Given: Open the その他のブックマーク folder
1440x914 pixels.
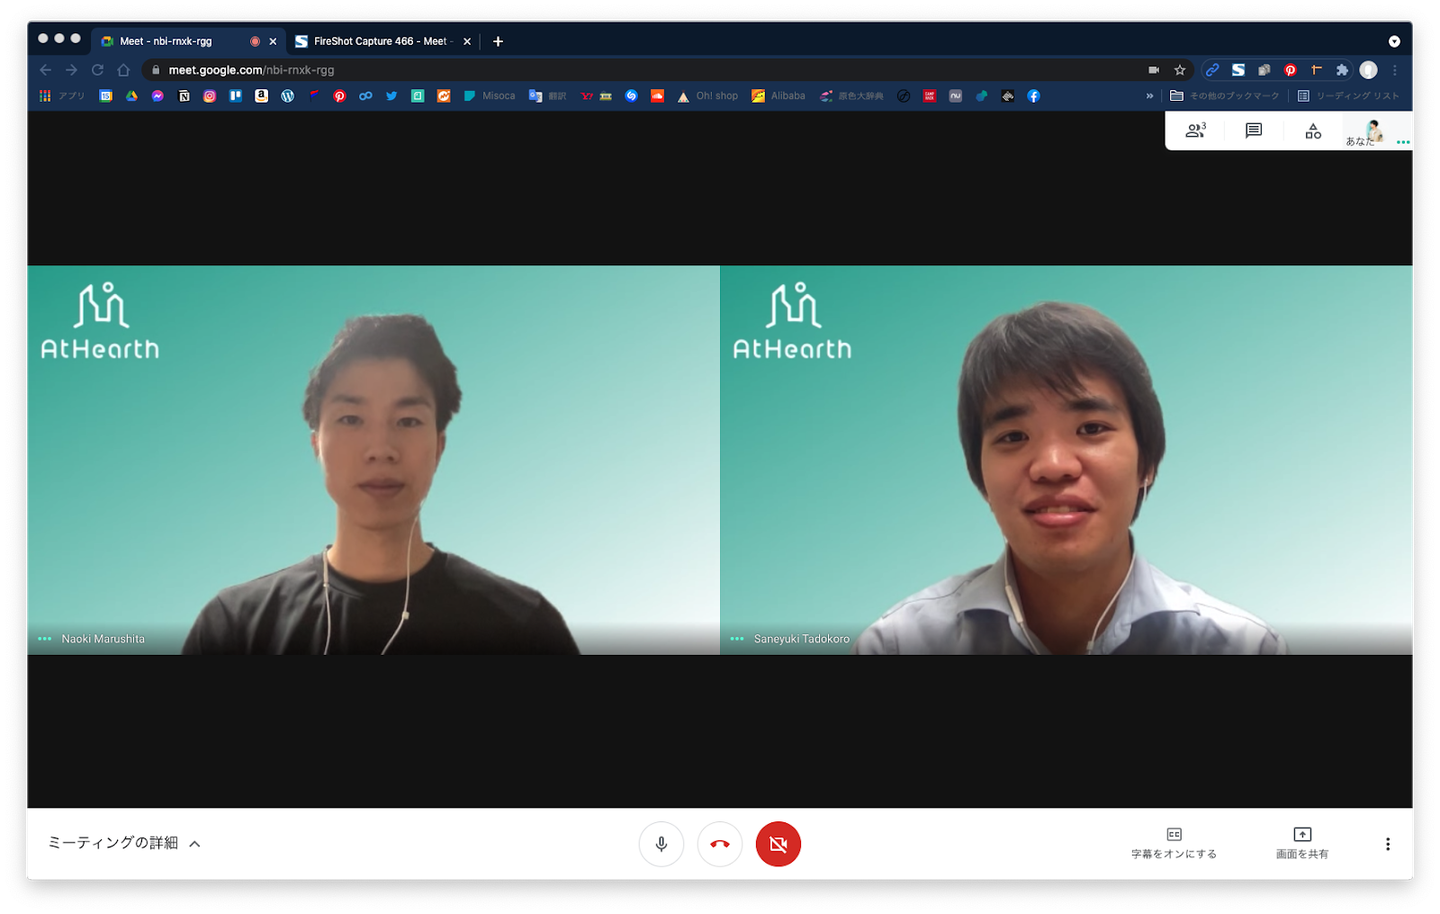Looking at the screenshot, I should pyautogui.click(x=1225, y=96).
